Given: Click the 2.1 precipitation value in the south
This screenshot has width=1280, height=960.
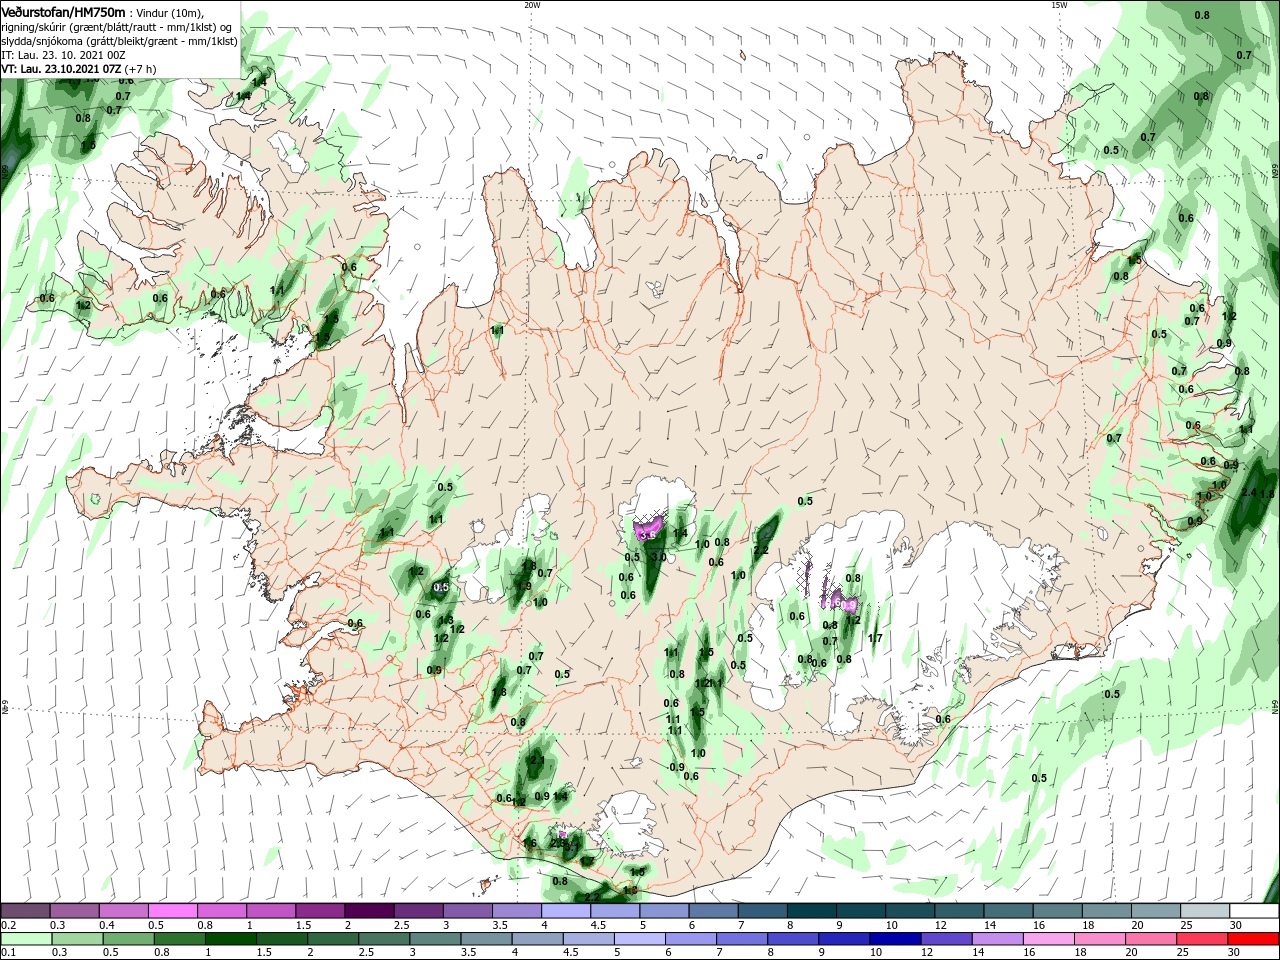Looking at the screenshot, I should pos(537,760).
